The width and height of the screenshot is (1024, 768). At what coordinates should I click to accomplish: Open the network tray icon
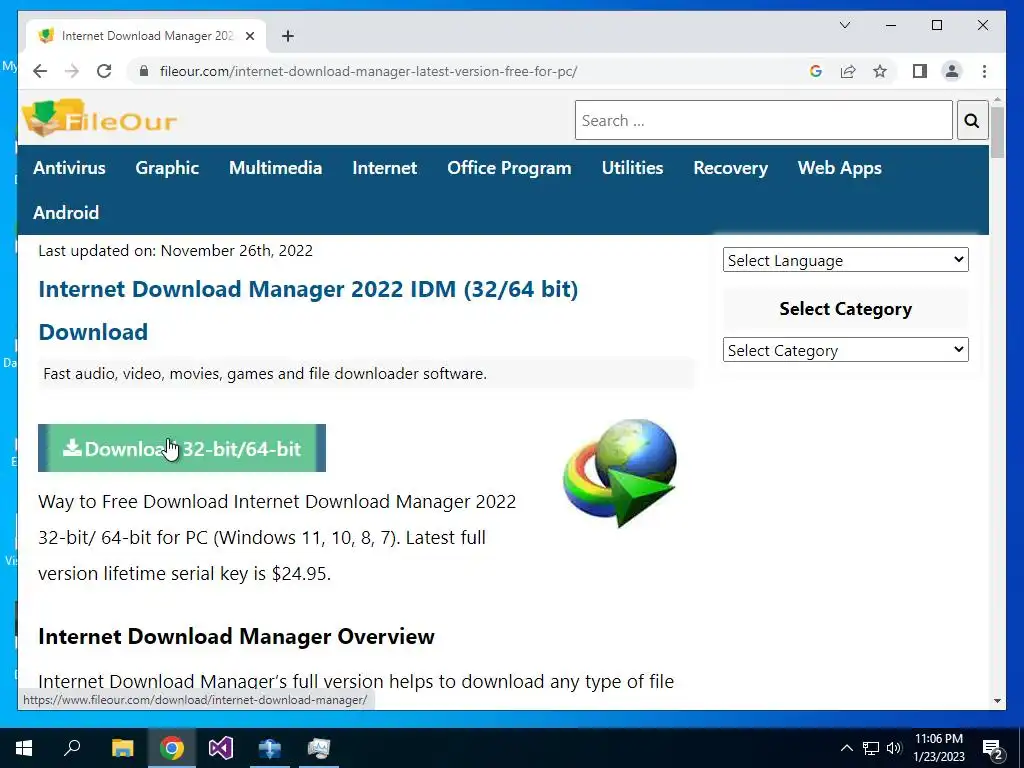coord(871,748)
